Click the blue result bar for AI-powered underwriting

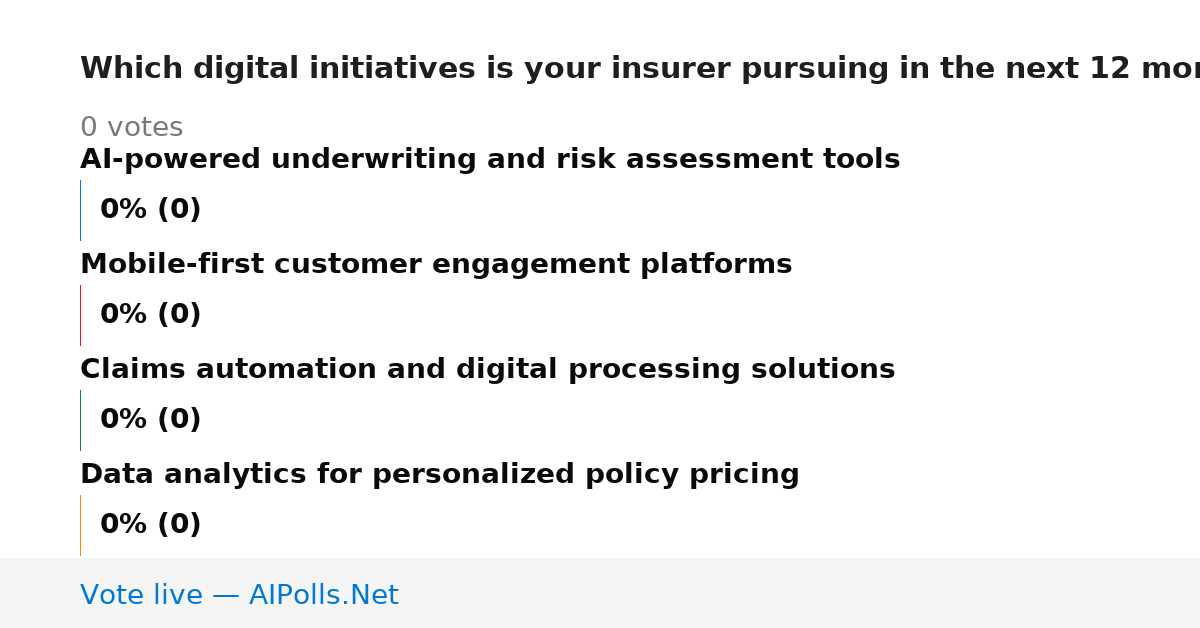(x=80, y=210)
